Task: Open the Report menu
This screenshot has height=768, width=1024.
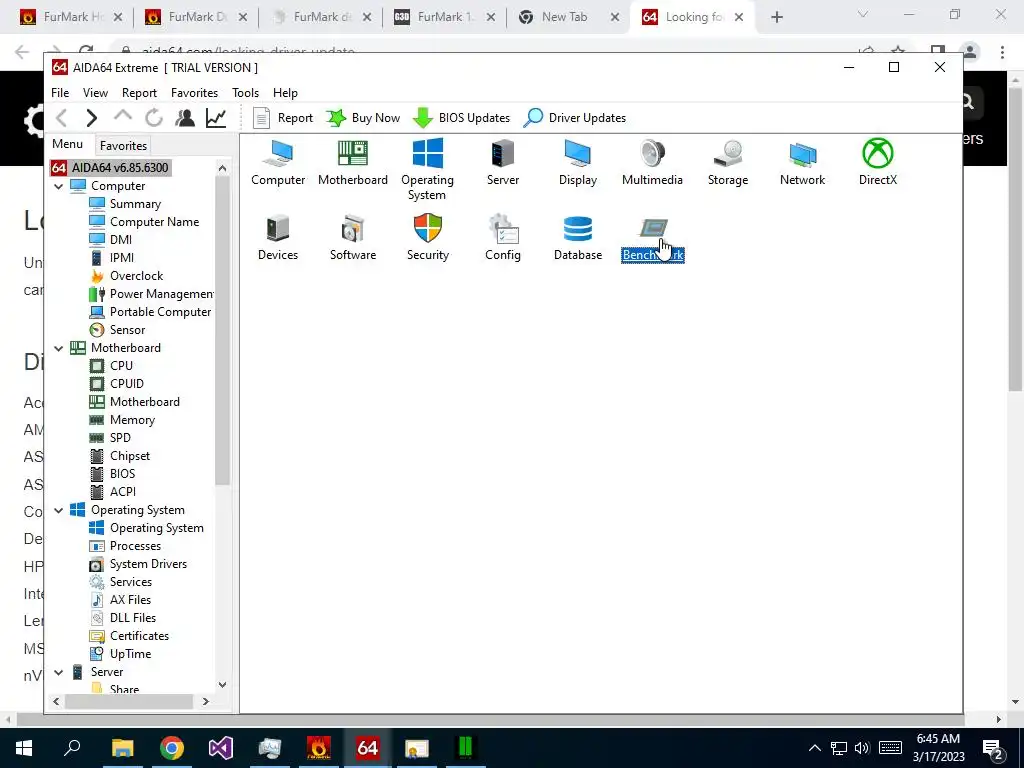Action: pyautogui.click(x=139, y=93)
